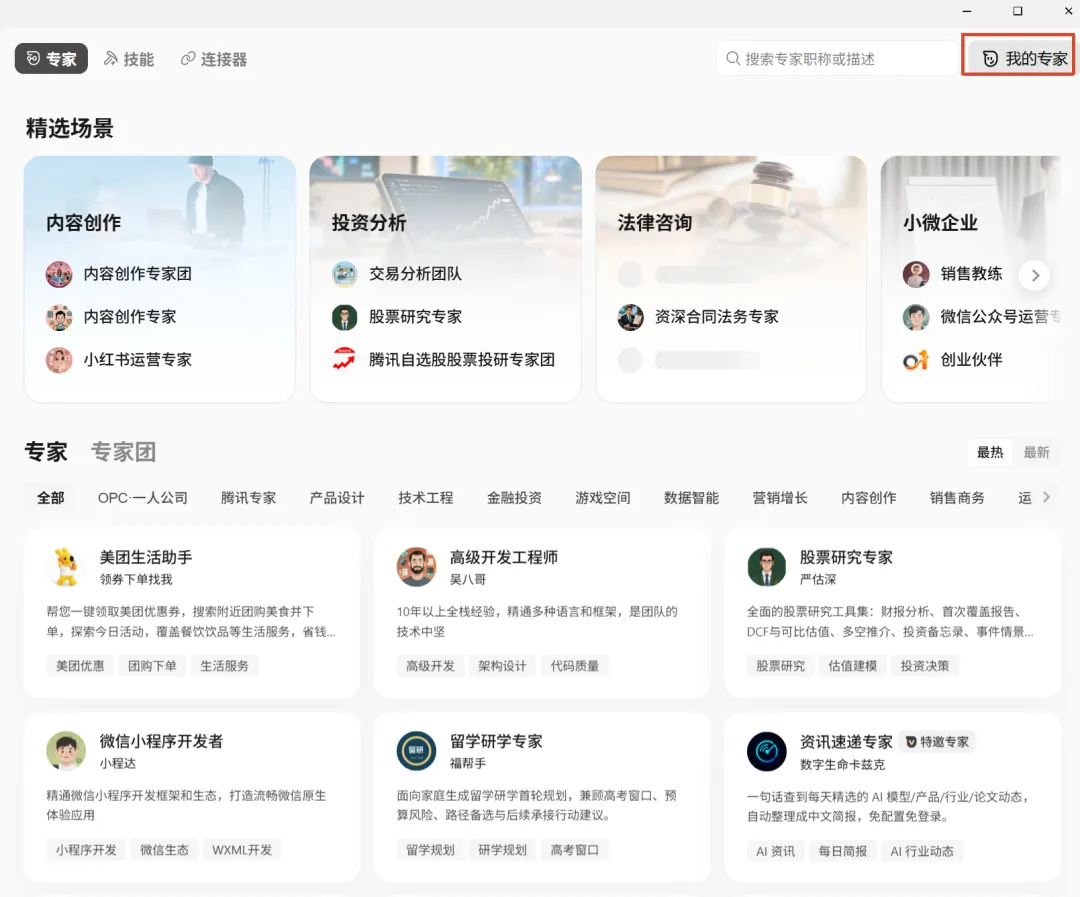The width and height of the screenshot is (1080, 897).
Task: Click the 高级开发工程师 avatar
Action: pos(416,567)
